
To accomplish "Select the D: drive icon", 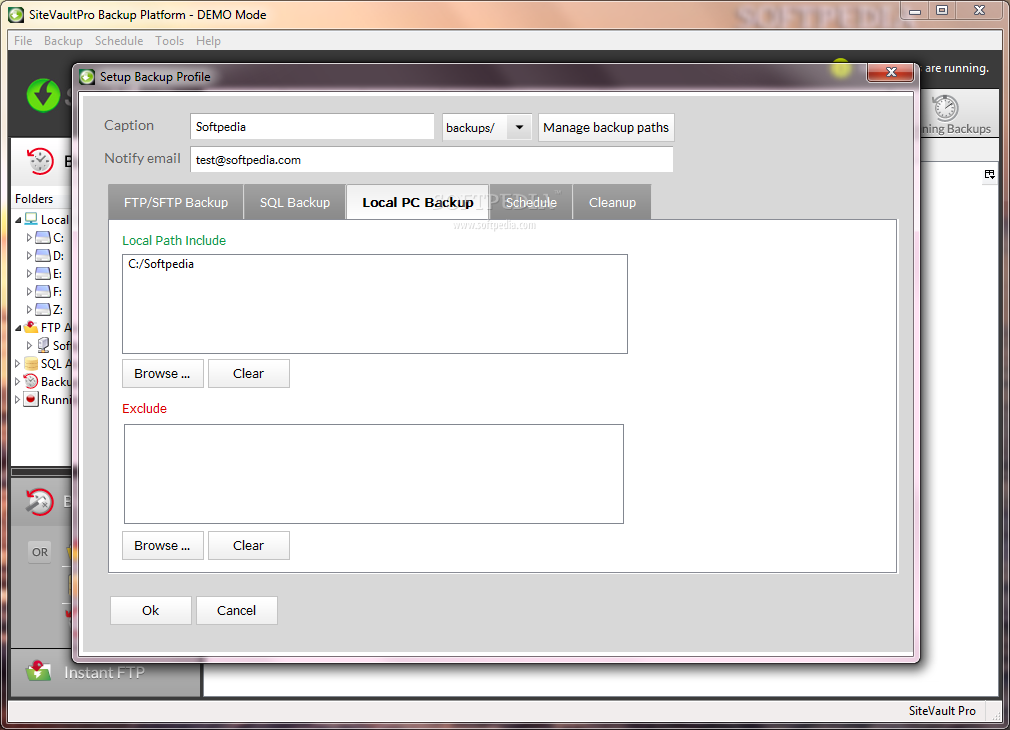I will pos(43,256).
